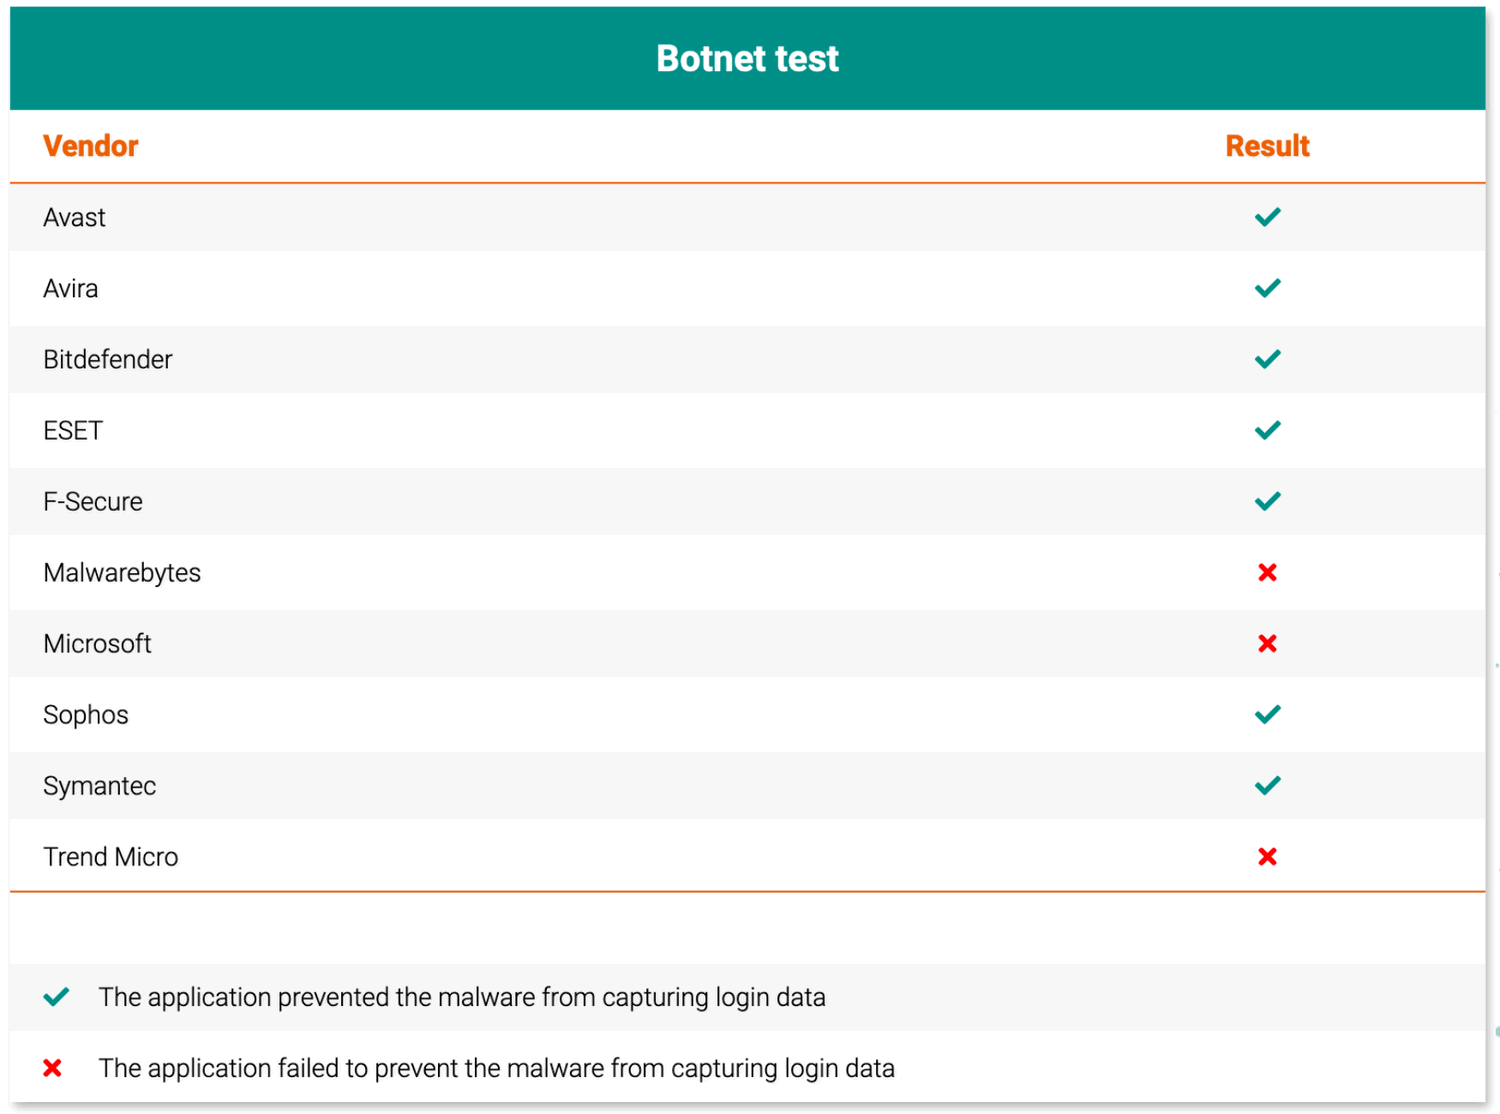Click the red X for Malwarebytes

[x=1267, y=572]
